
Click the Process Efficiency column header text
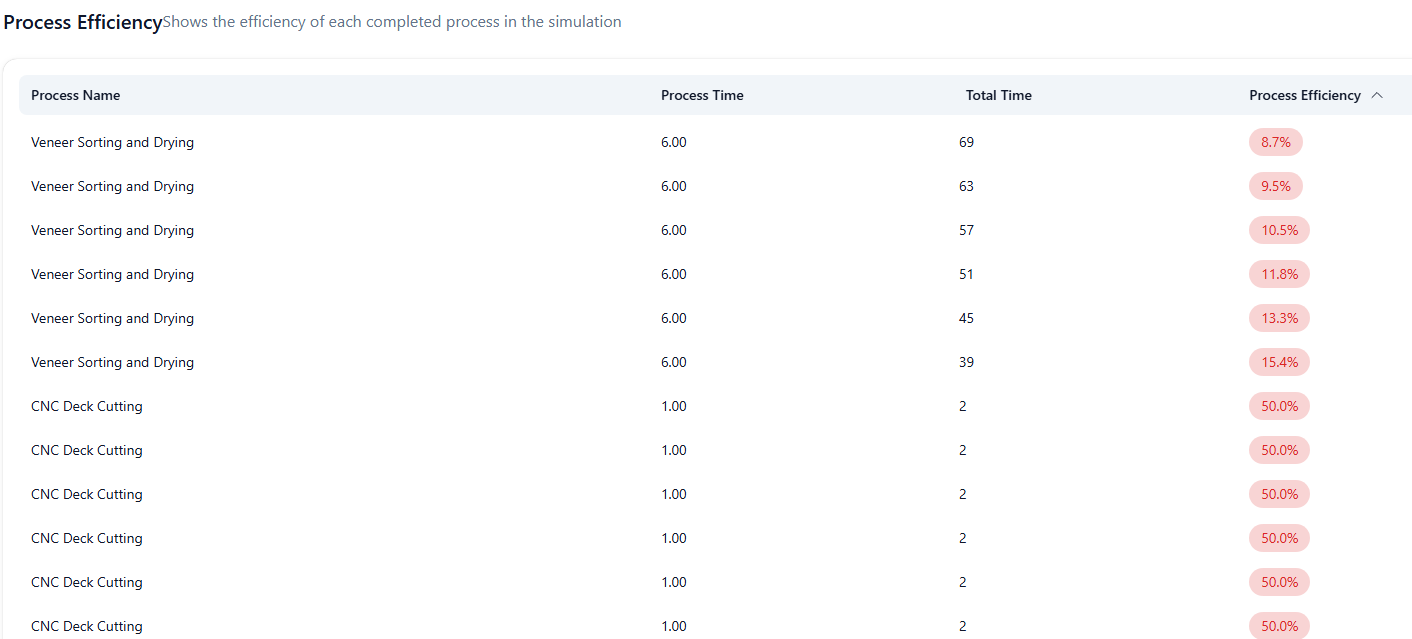point(1304,95)
